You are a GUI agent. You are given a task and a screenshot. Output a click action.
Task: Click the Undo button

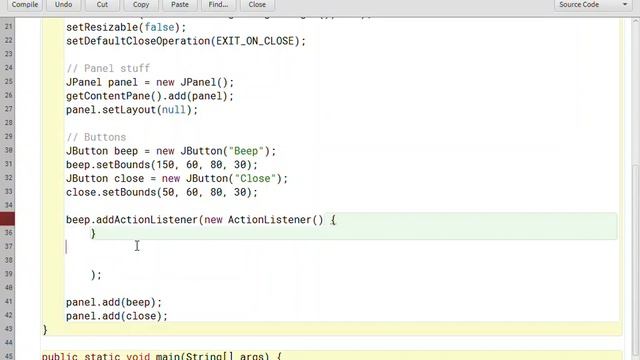pyautogui.click(x=63, y=5)
